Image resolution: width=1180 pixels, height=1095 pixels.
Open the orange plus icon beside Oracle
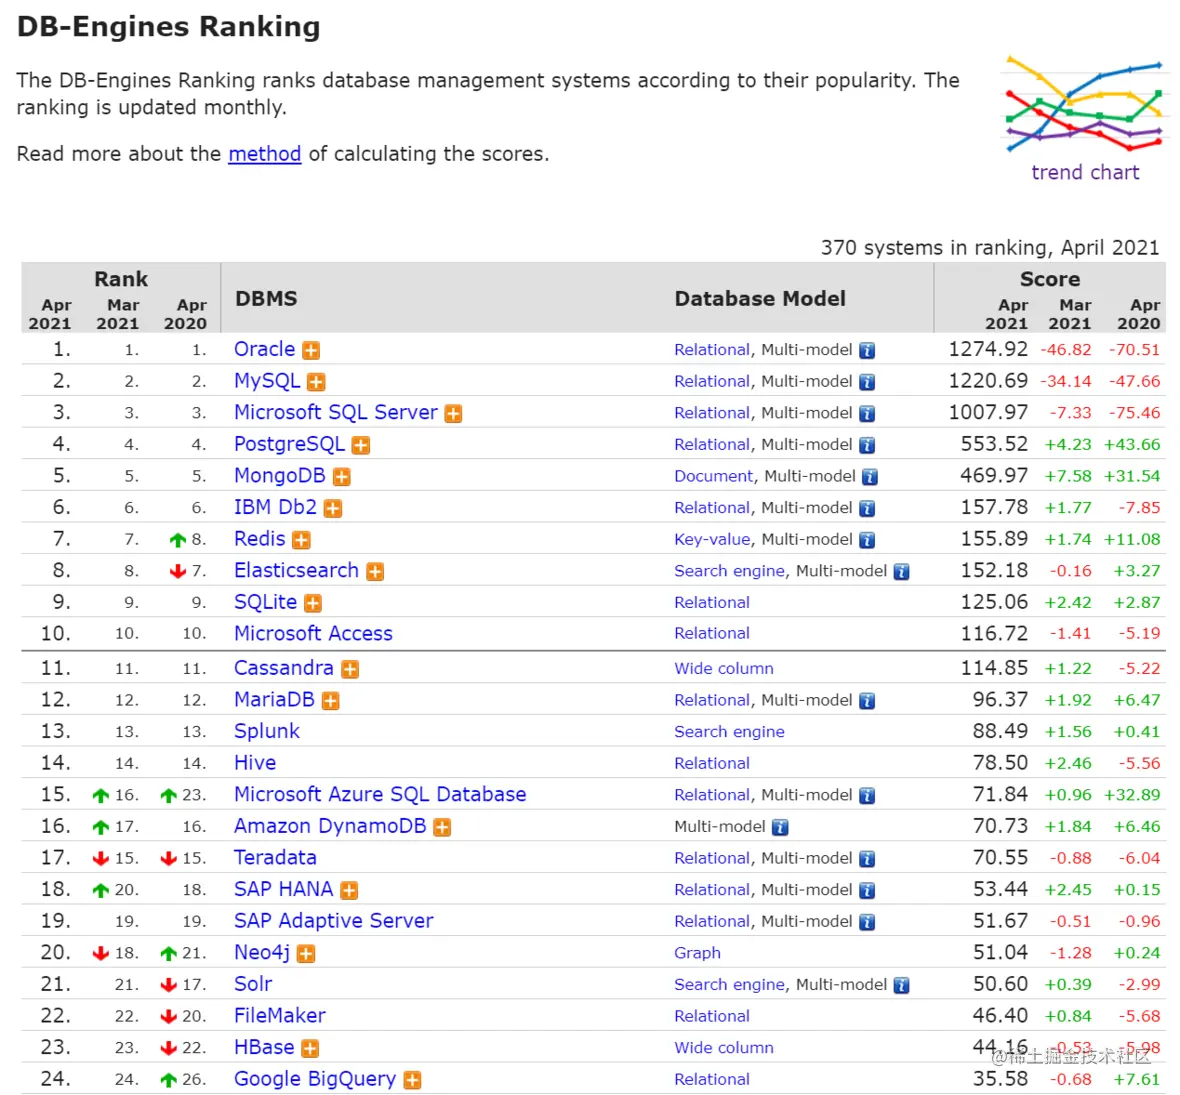(311, 350)
